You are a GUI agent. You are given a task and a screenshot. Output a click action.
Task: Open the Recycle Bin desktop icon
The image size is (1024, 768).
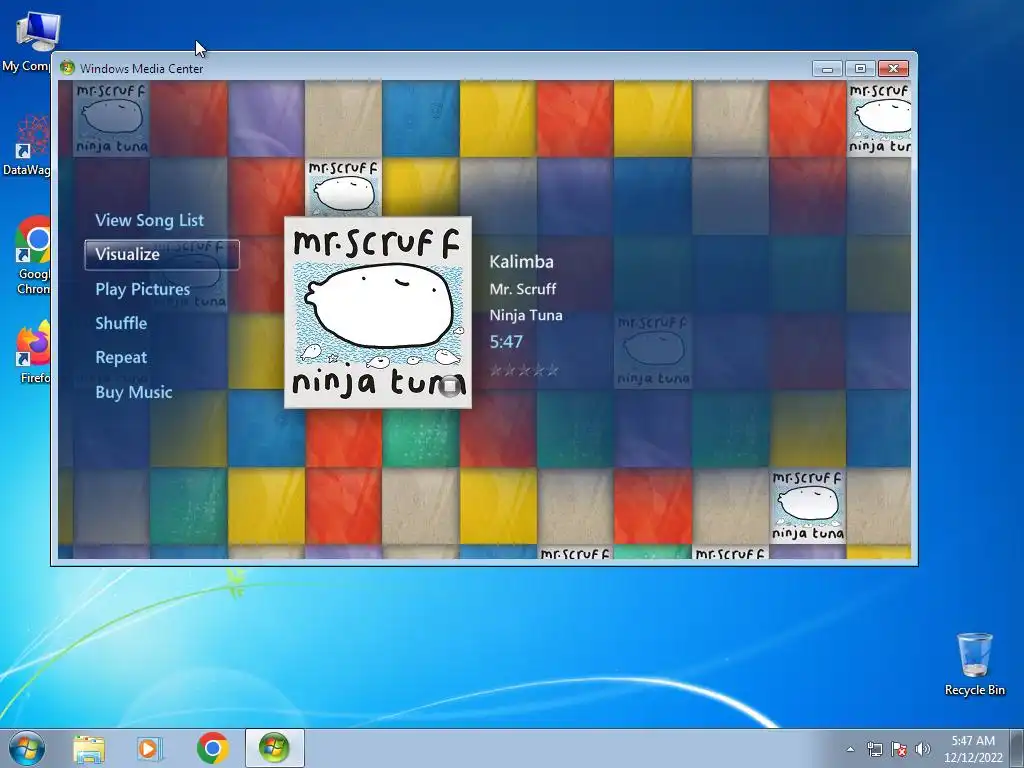(x=974, y=664)
